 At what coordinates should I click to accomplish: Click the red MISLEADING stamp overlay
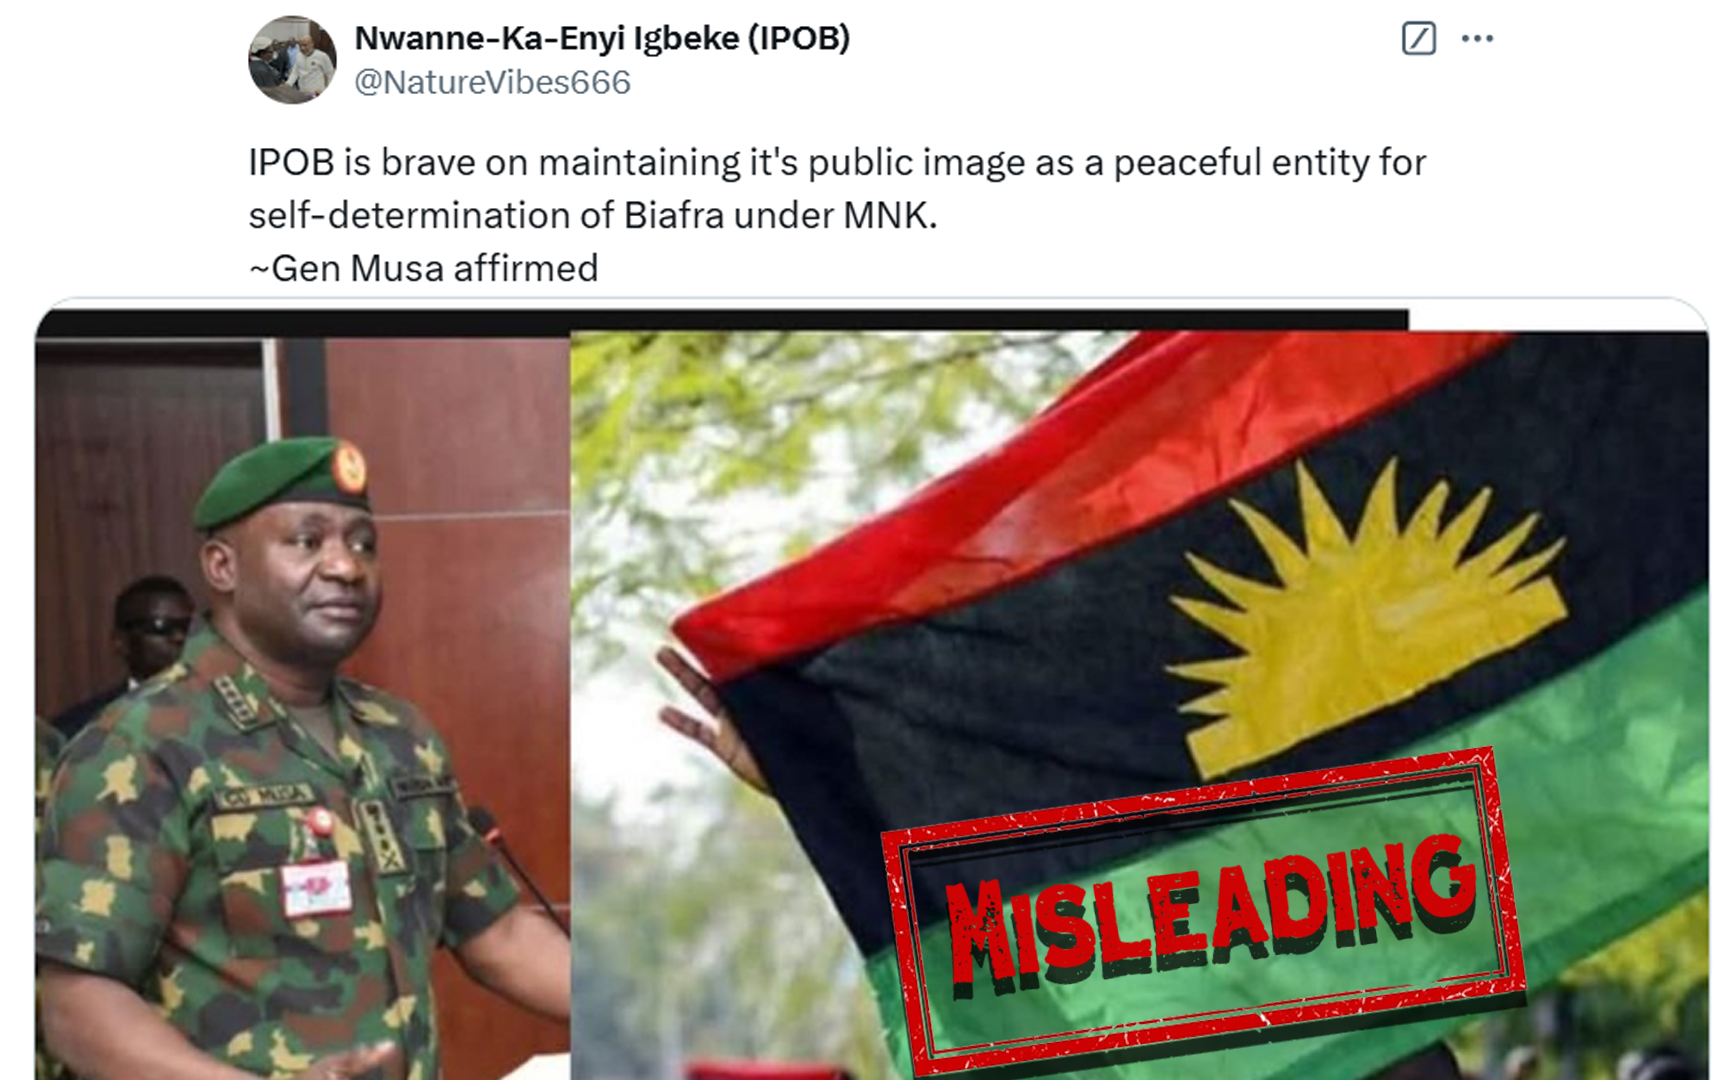pyautogui.click(x=1204, y=912)
